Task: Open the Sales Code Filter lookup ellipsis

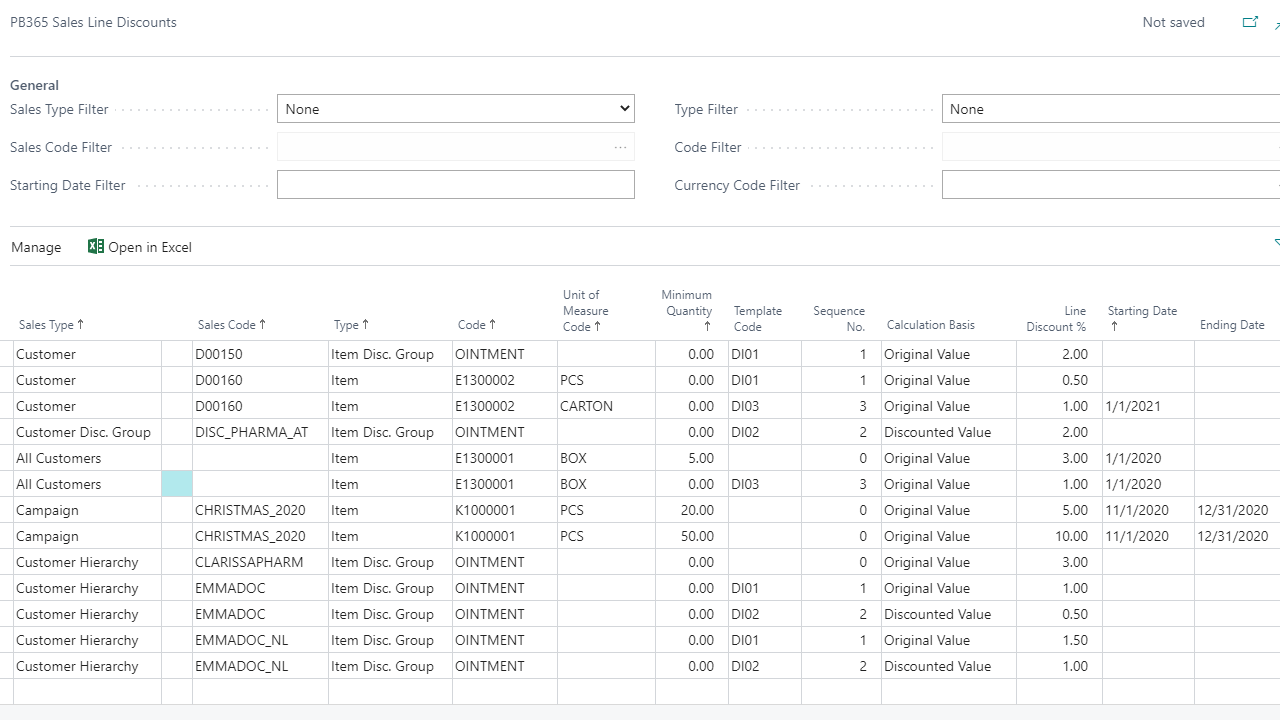Action: click(621, 147)
